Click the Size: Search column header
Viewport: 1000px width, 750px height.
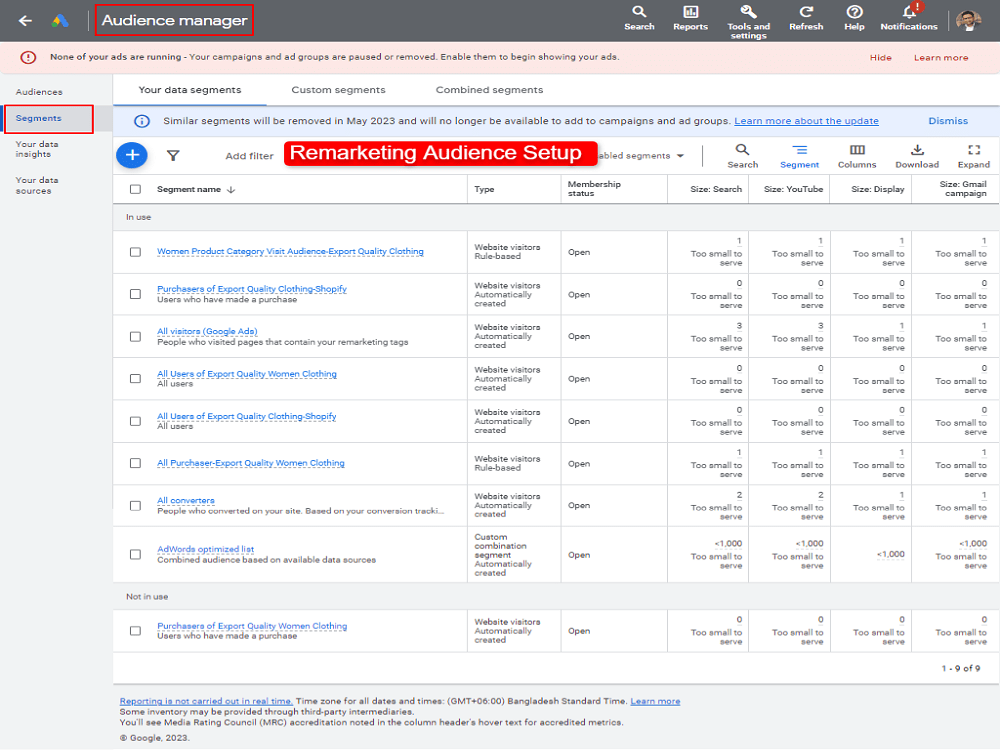point(716,189)
